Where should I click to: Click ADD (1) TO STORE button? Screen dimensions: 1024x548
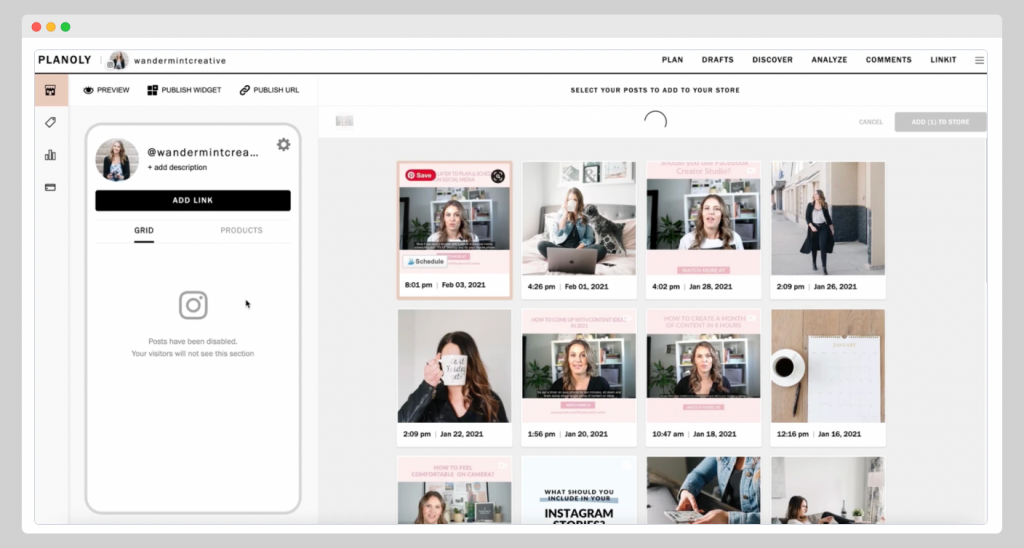[x=940, y=122]
